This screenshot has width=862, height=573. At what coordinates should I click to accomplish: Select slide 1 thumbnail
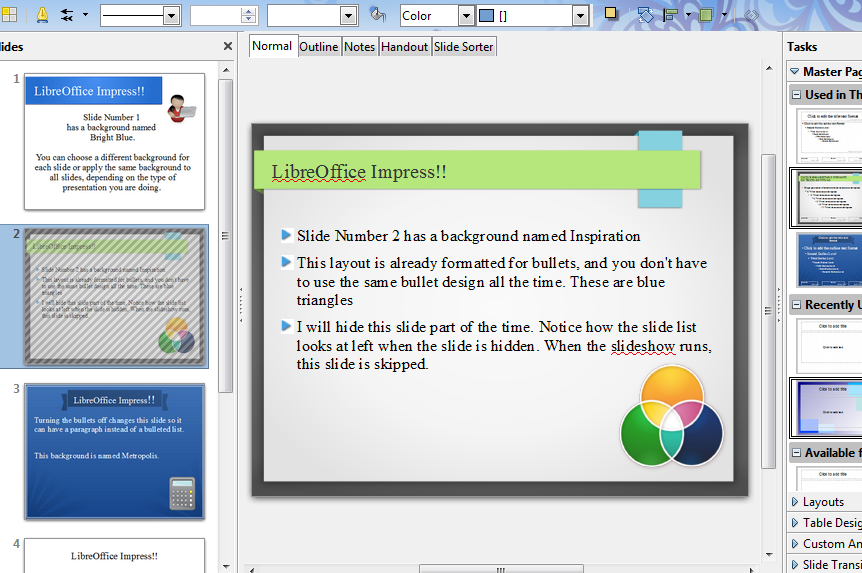pos(114,141)
